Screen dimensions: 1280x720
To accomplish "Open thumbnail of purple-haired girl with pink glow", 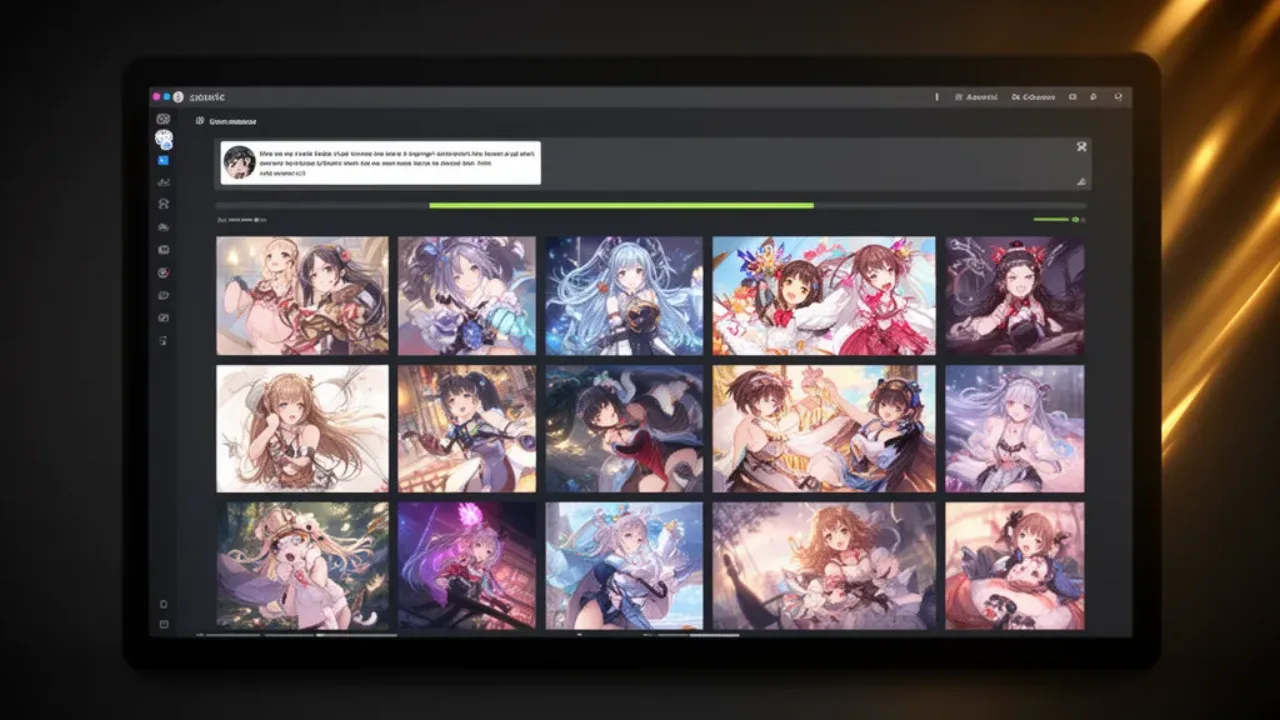I will coord(467,566).
